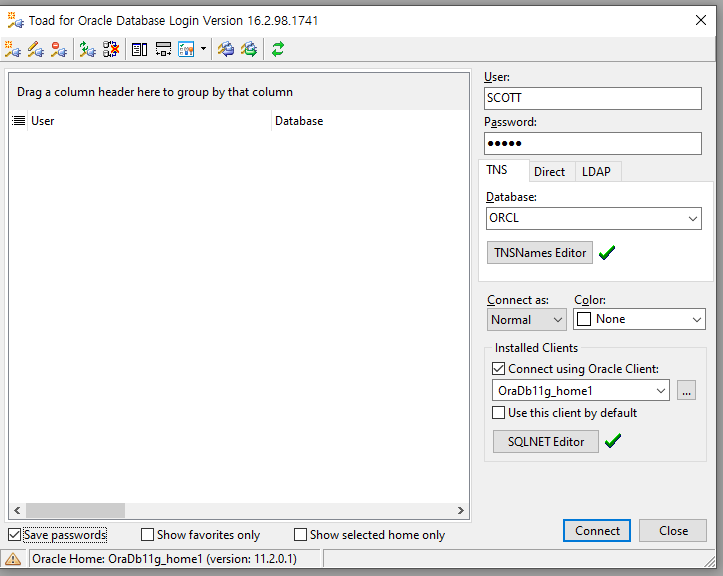Open the ORCL Database dropdown

(x=693, y=219)
